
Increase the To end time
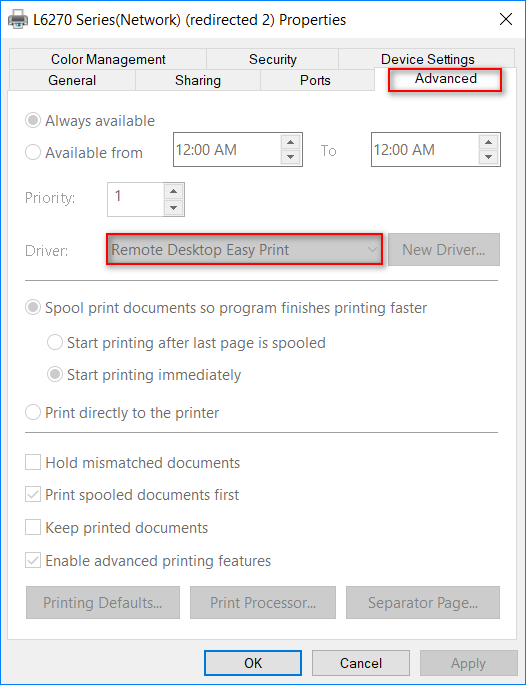tap(488, 142)
